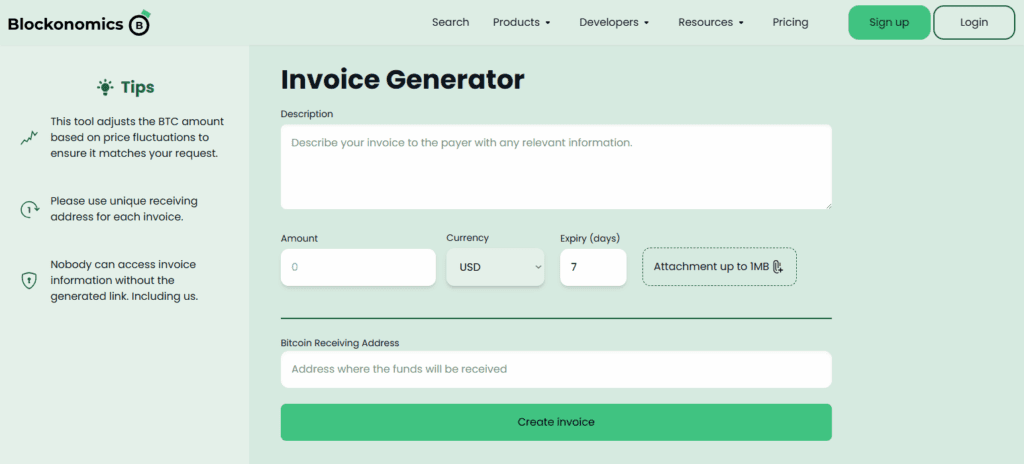Click the Blockonomics logo icon
This screenshot has height=464, width=1024.
click(x=140, y=23)
